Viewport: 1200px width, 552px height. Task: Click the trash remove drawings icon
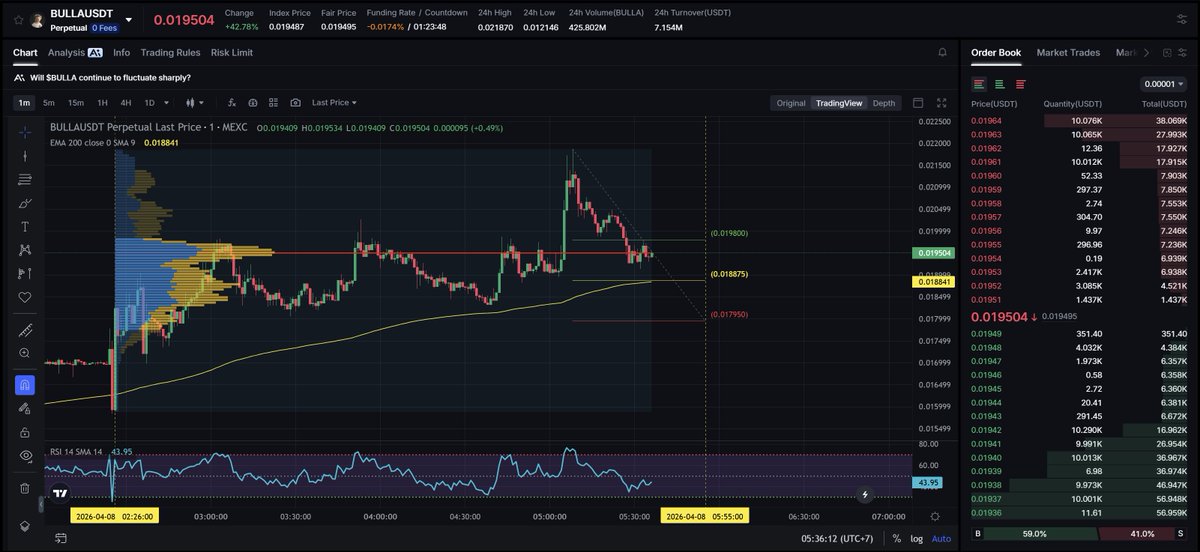(x=25, y=488)
